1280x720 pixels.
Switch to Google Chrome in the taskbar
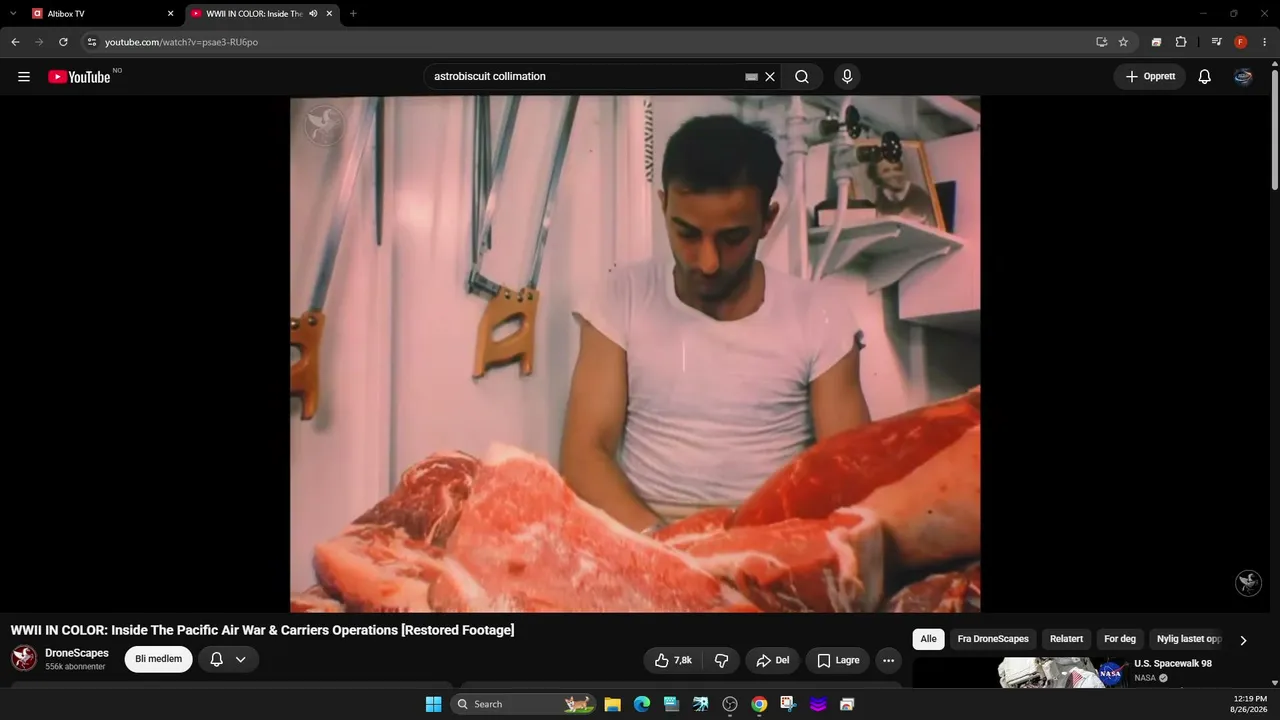759,704
